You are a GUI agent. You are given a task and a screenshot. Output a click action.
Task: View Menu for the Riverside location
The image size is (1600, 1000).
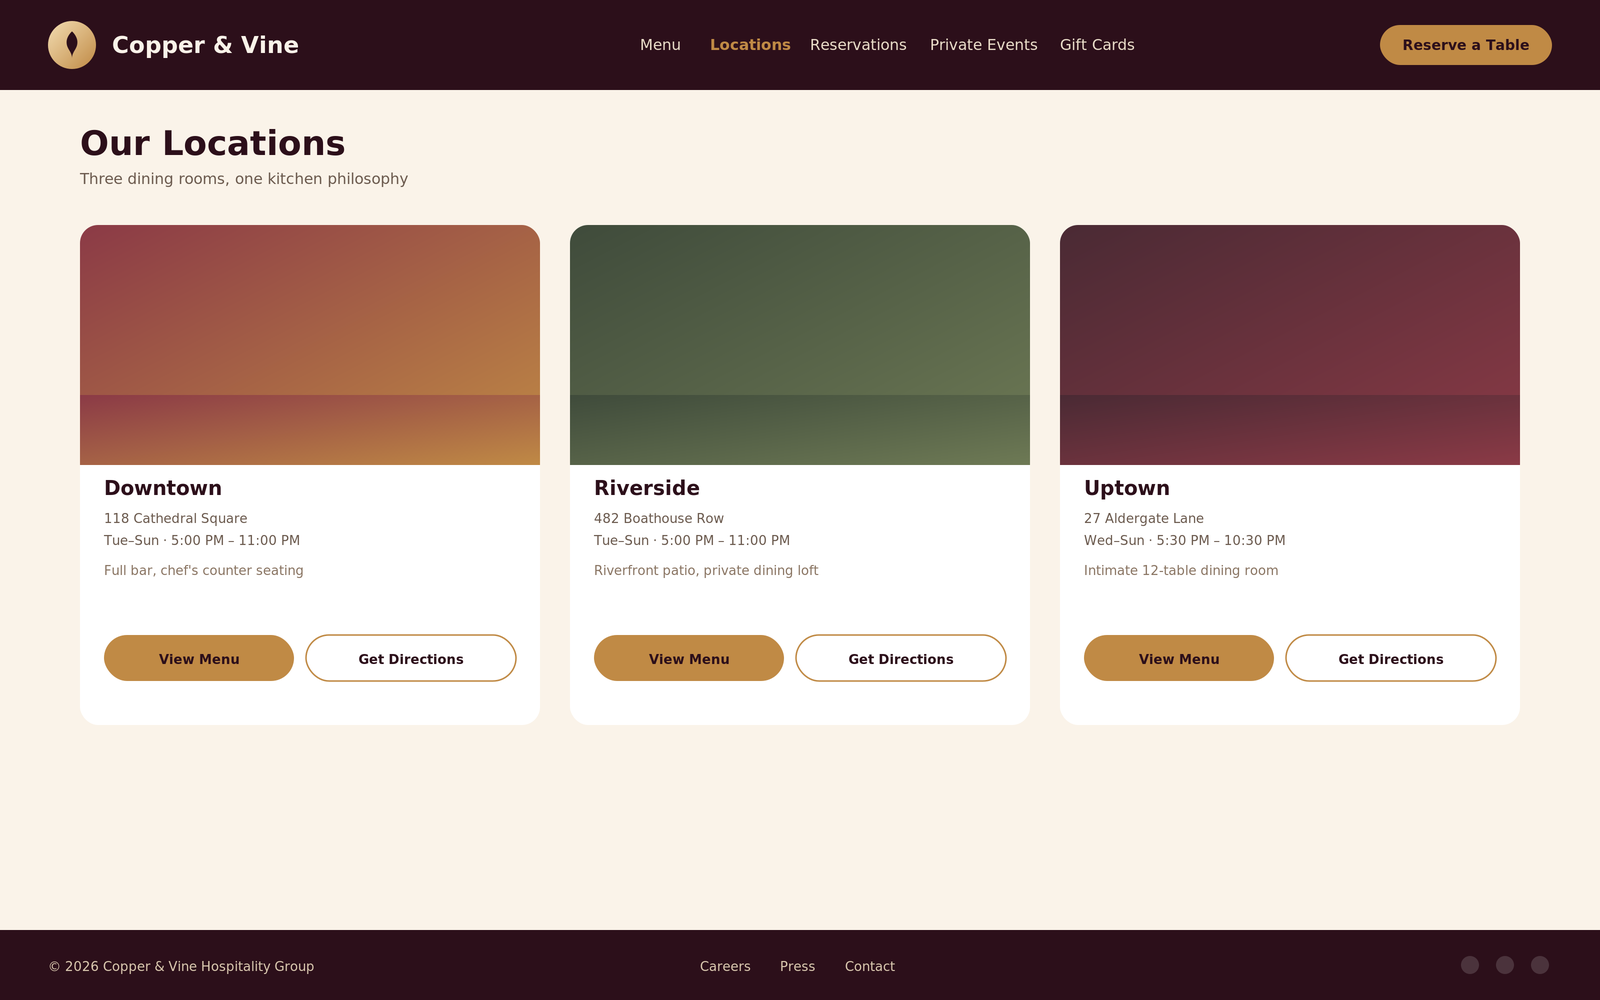pyautogui.click(x=689, y=658)
